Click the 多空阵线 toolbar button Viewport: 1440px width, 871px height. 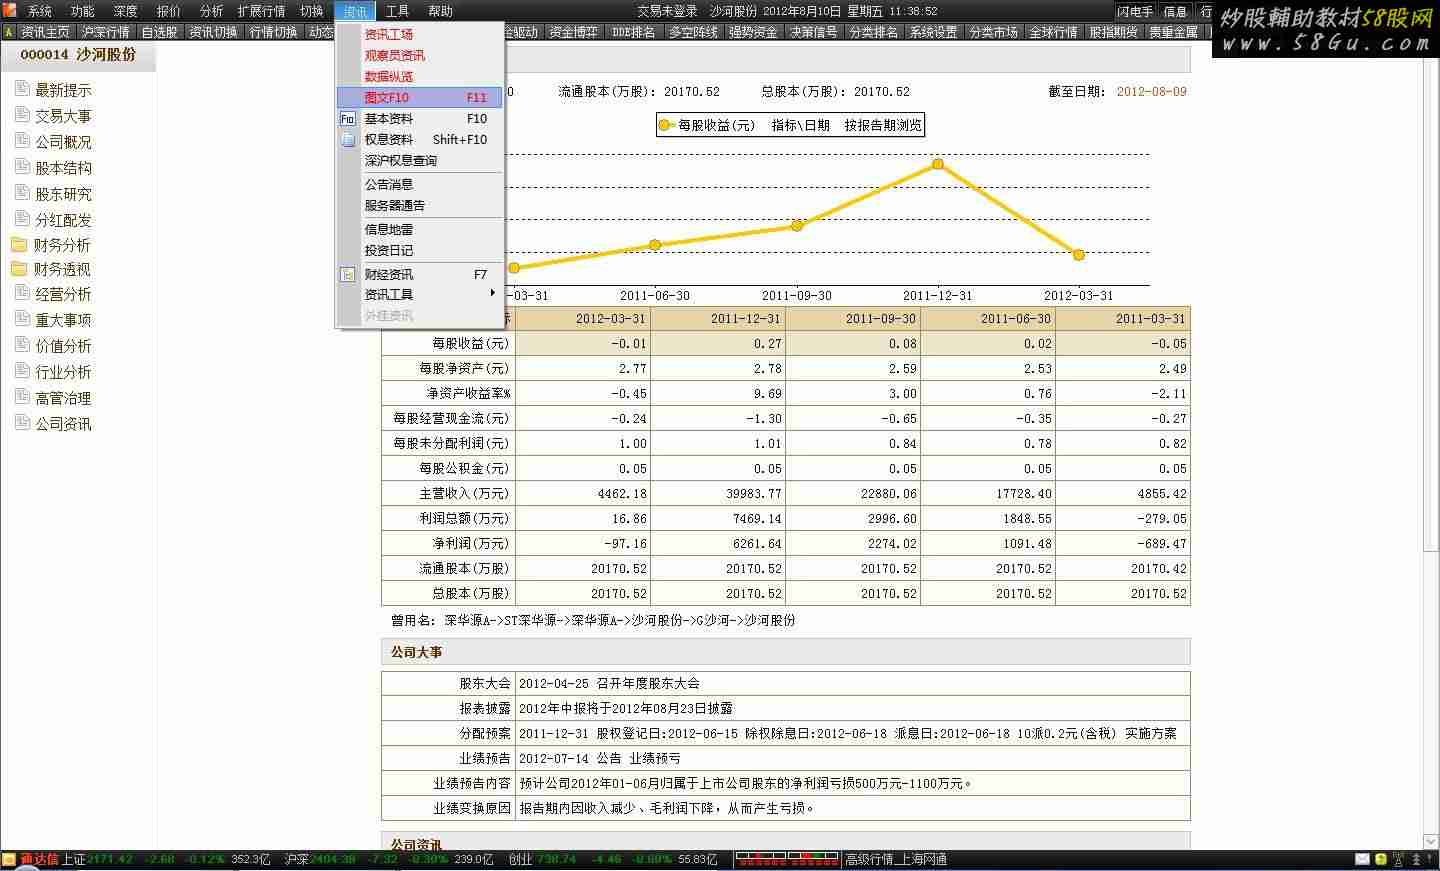[x=693, y=32]
